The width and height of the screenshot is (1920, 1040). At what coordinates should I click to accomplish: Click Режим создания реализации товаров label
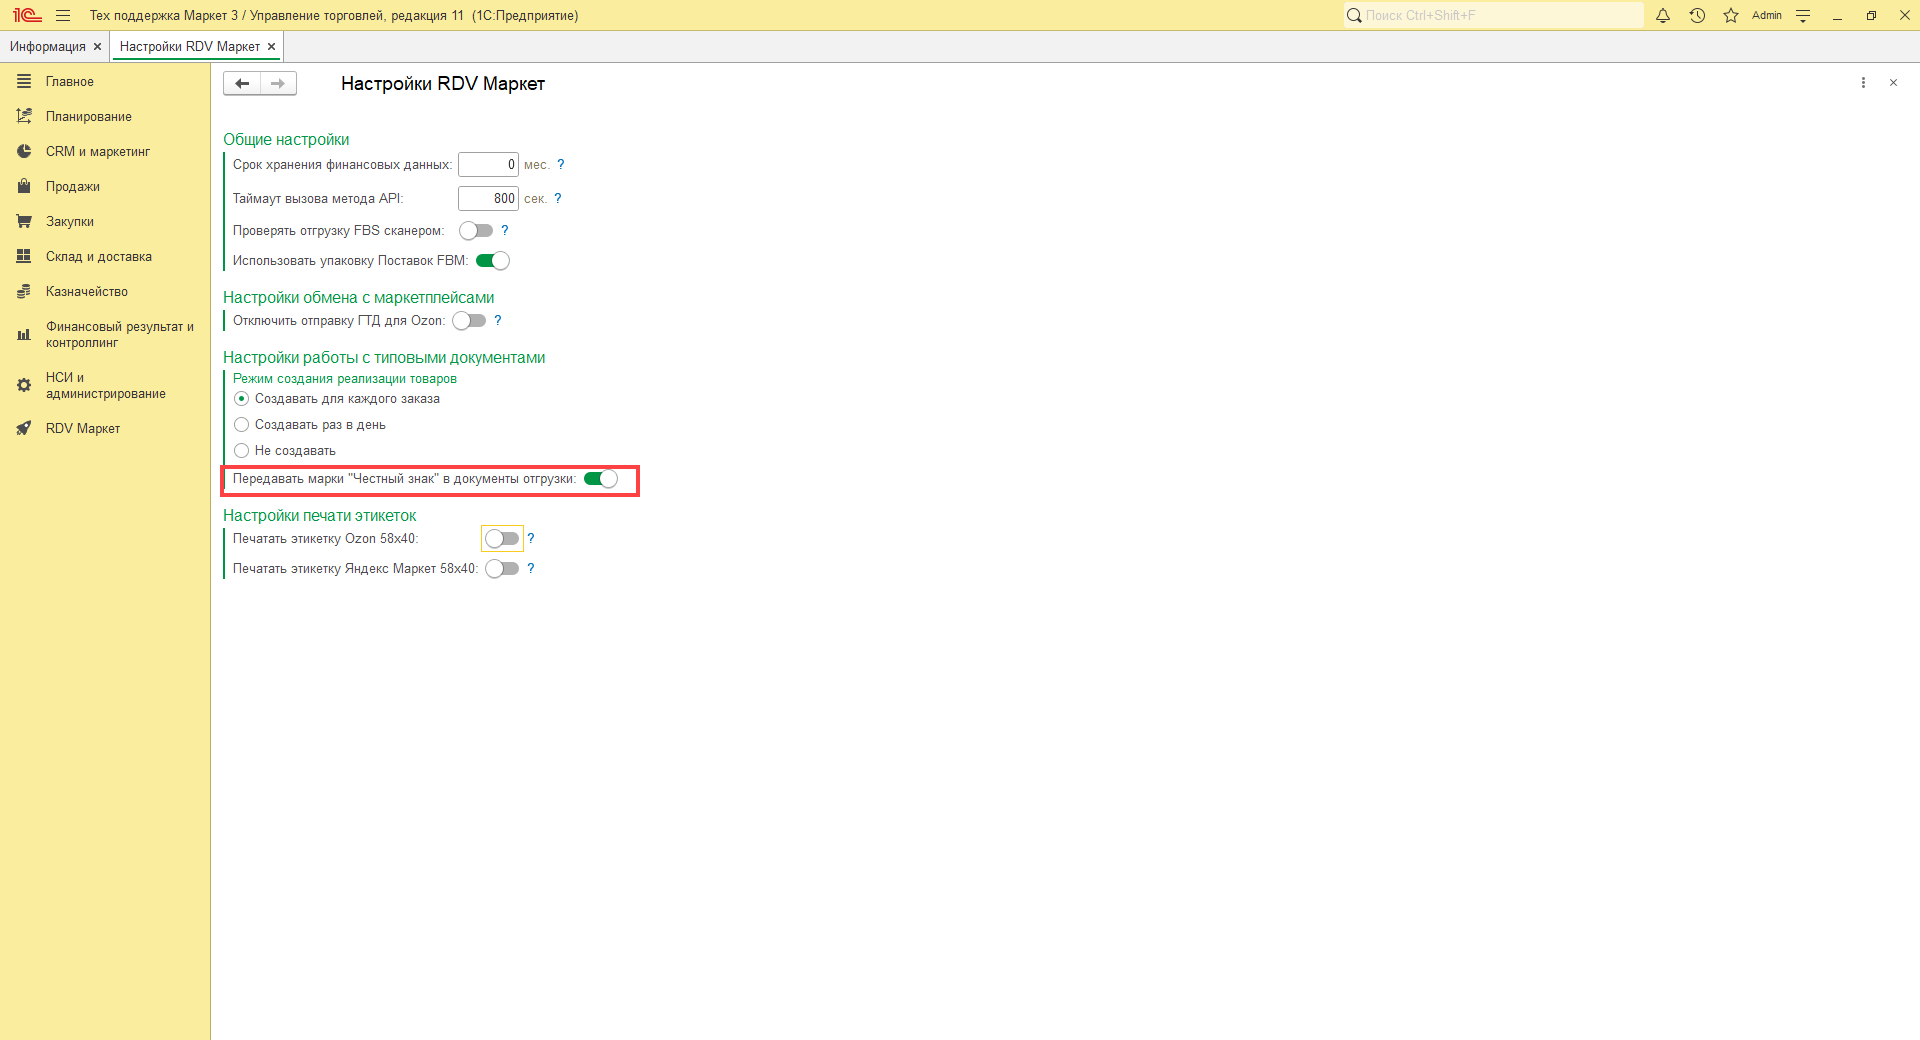pos(345,378)
